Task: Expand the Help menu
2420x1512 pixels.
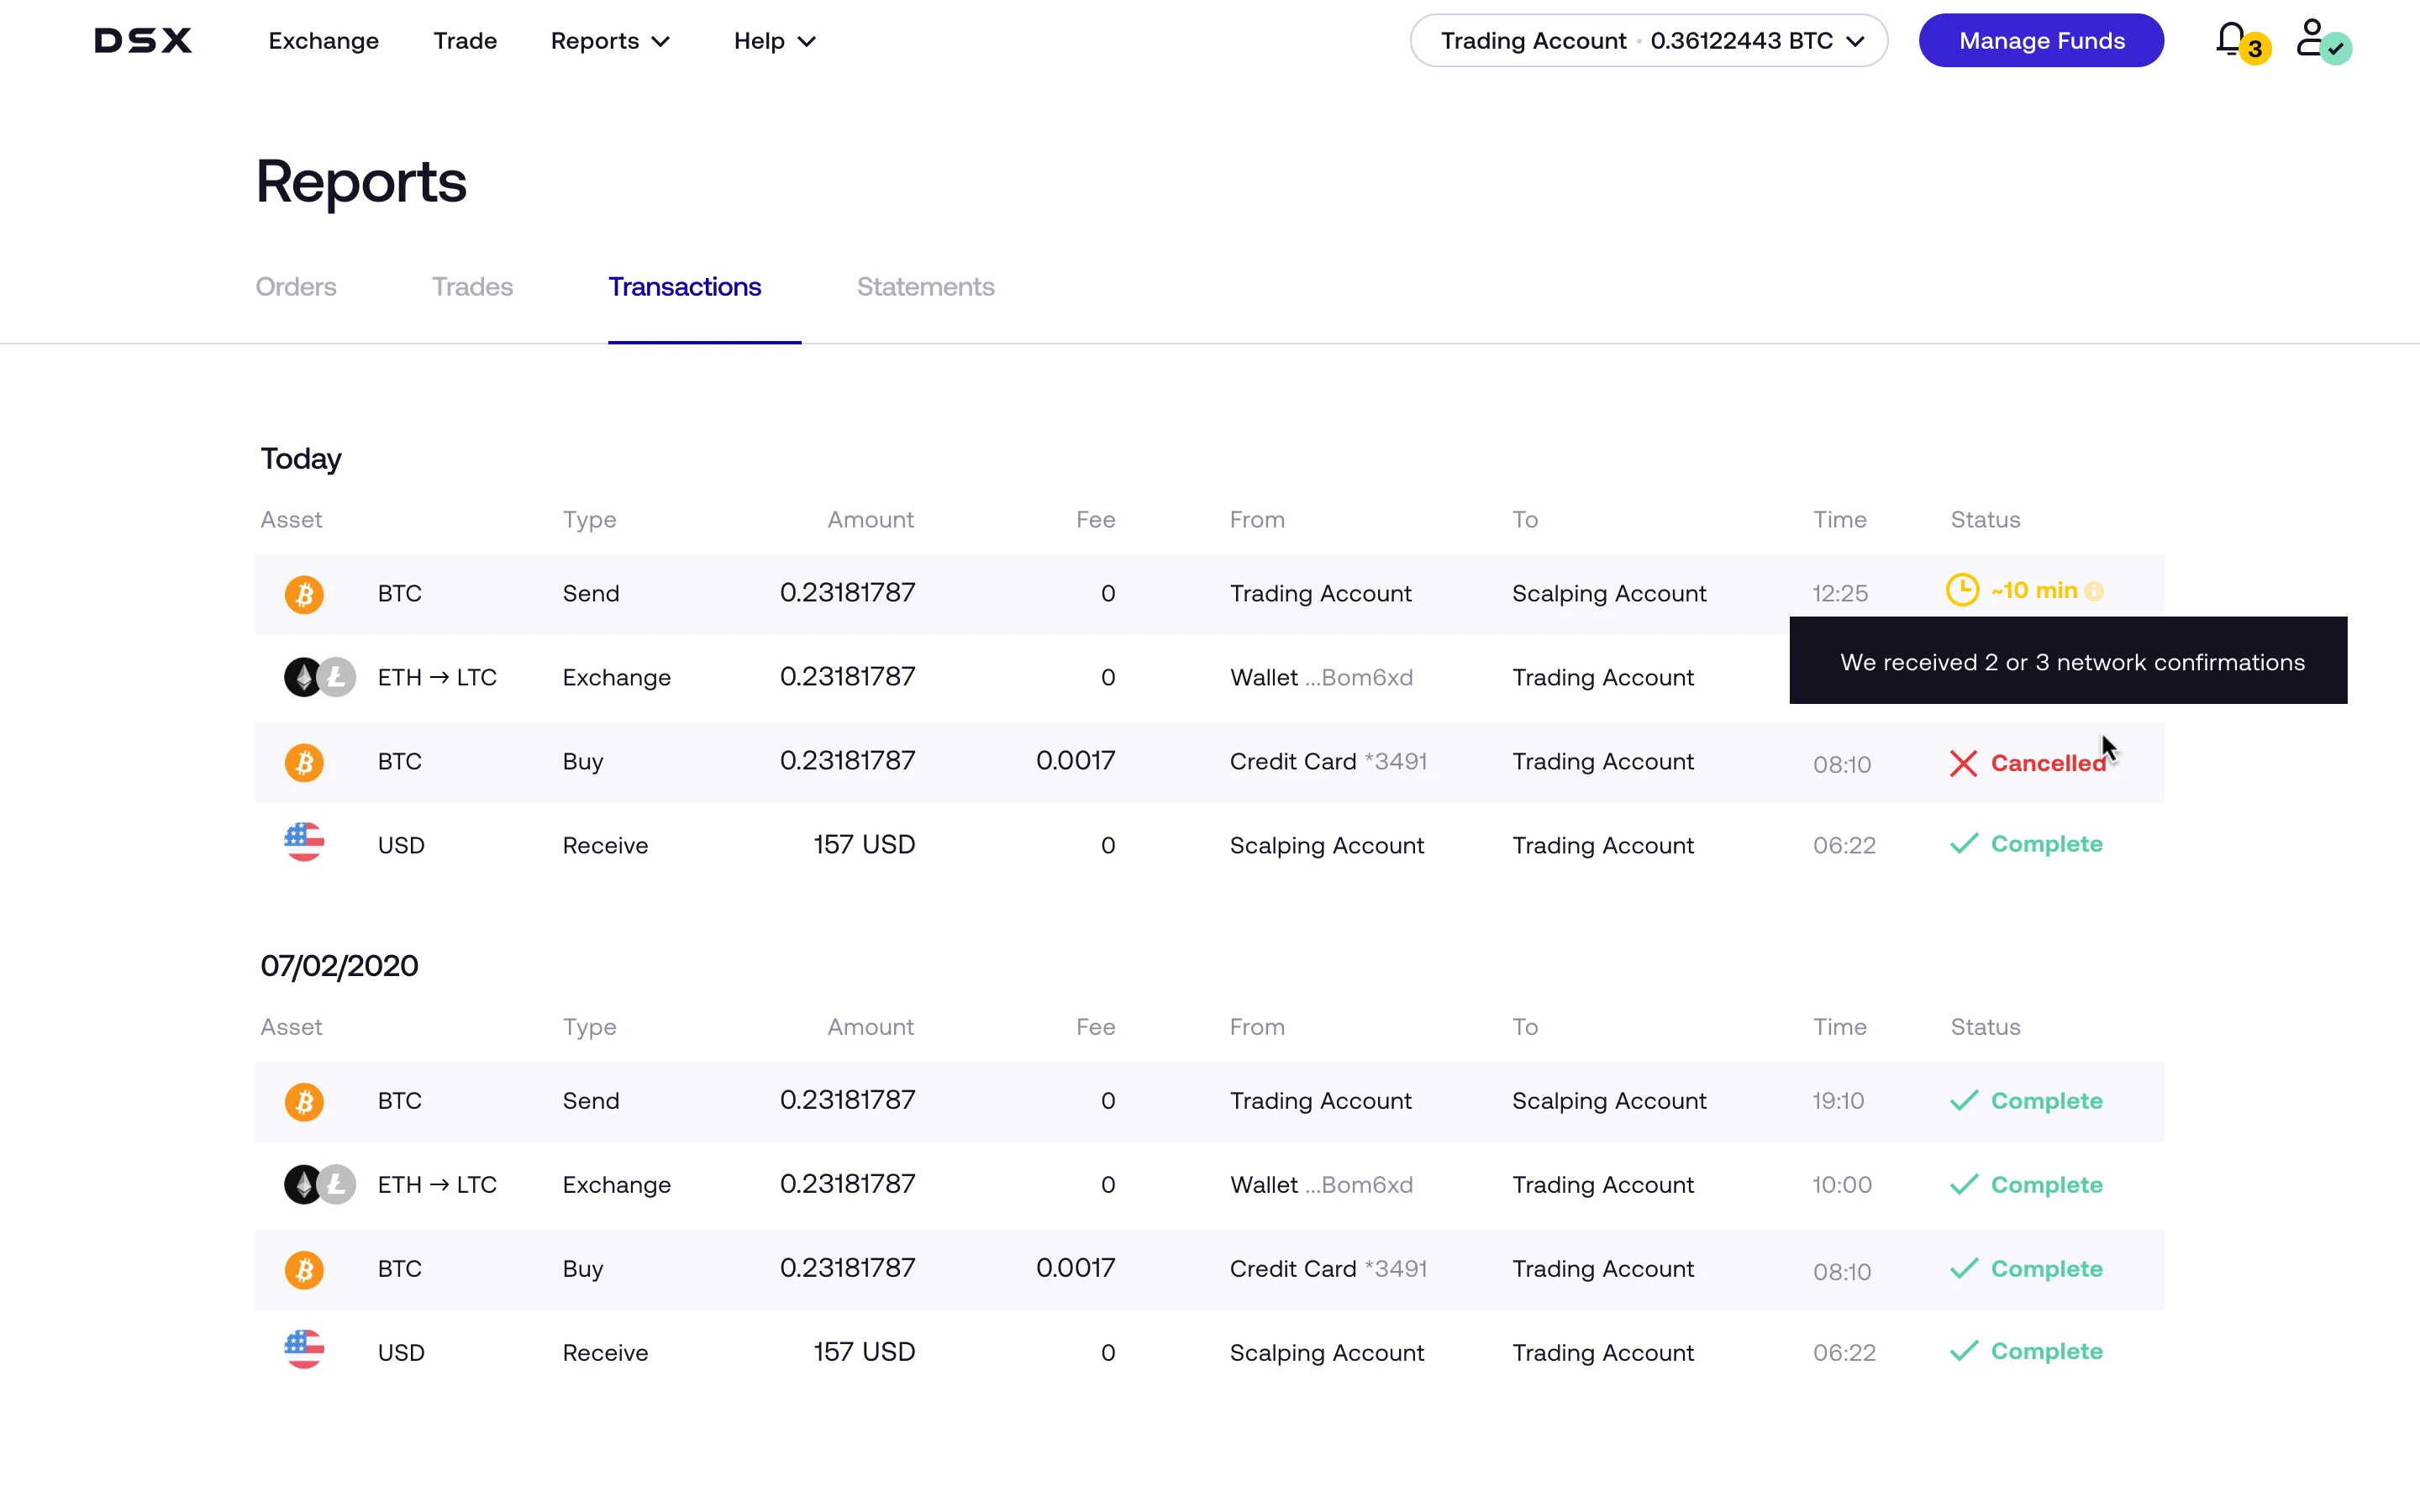Action: (772, 41)
